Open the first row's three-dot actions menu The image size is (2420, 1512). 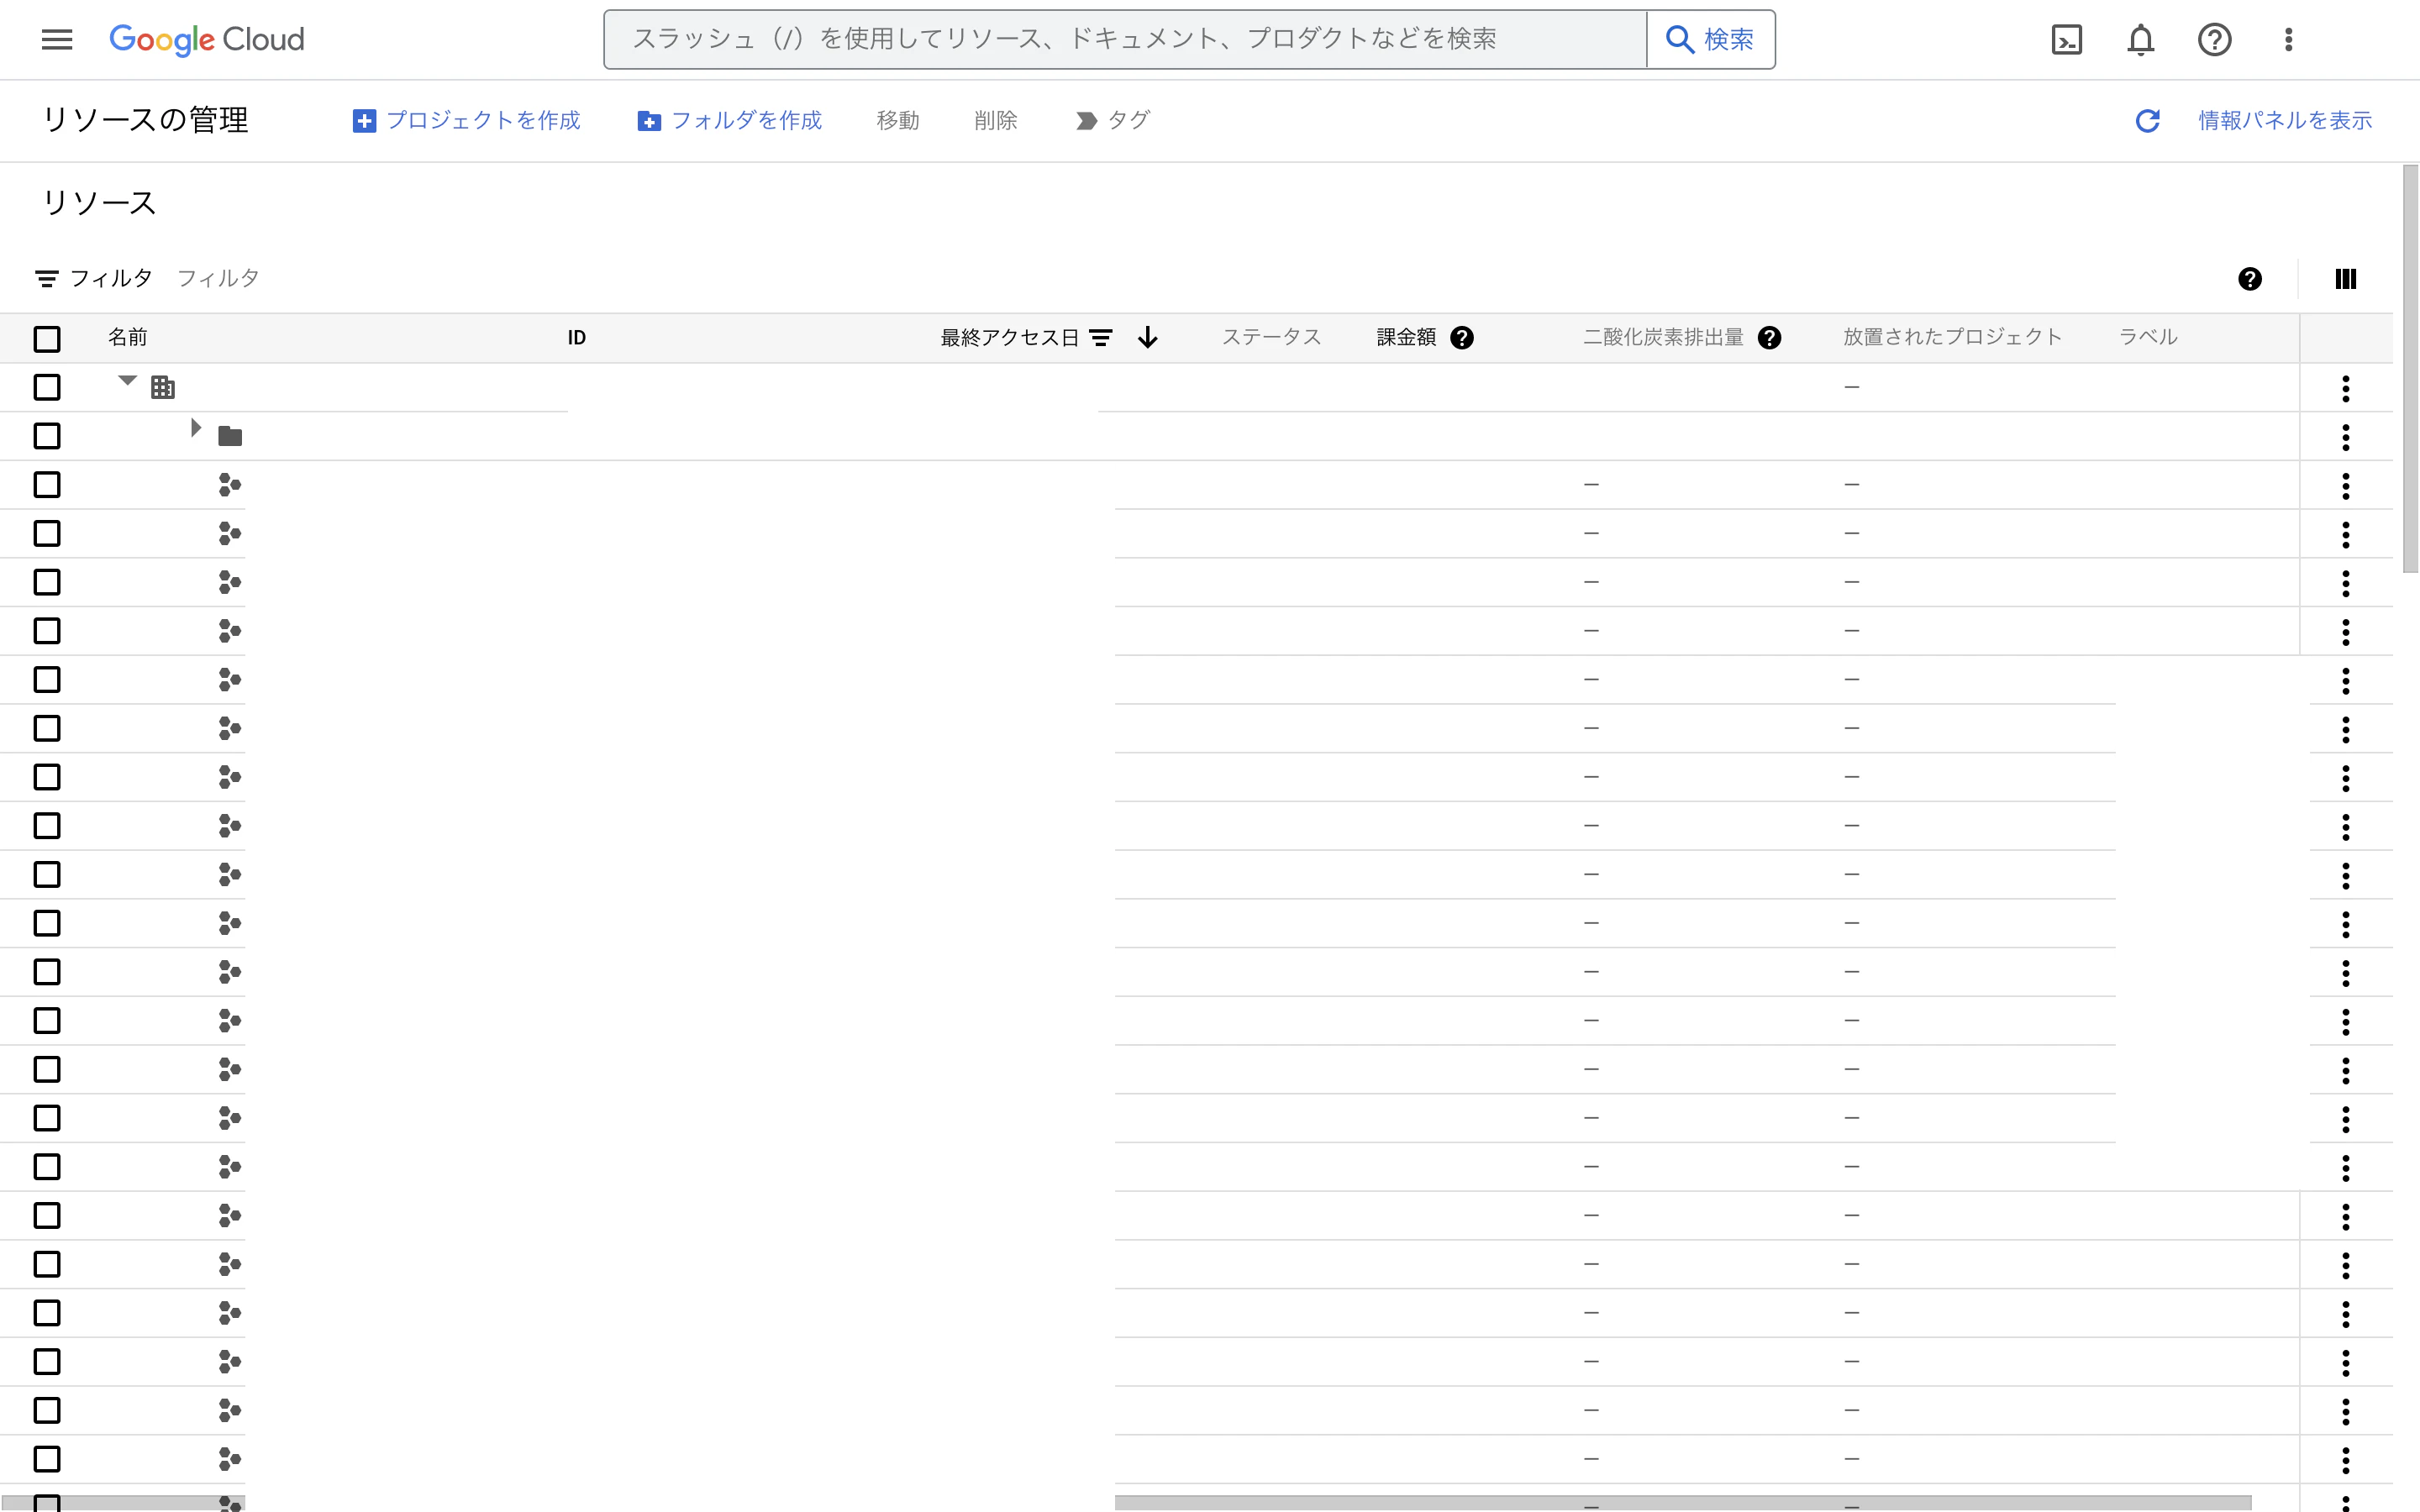[2345, 388]
